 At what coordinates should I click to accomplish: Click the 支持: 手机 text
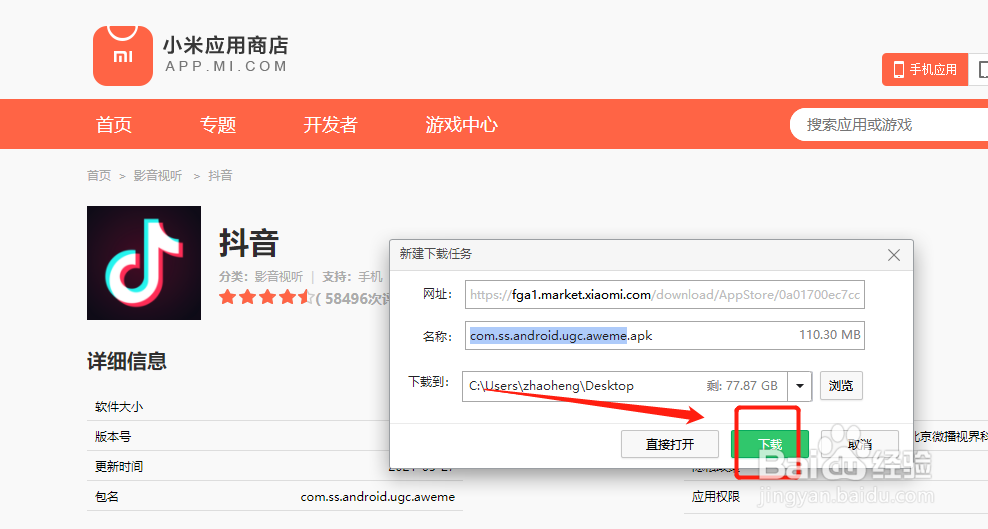coord(352,276)
